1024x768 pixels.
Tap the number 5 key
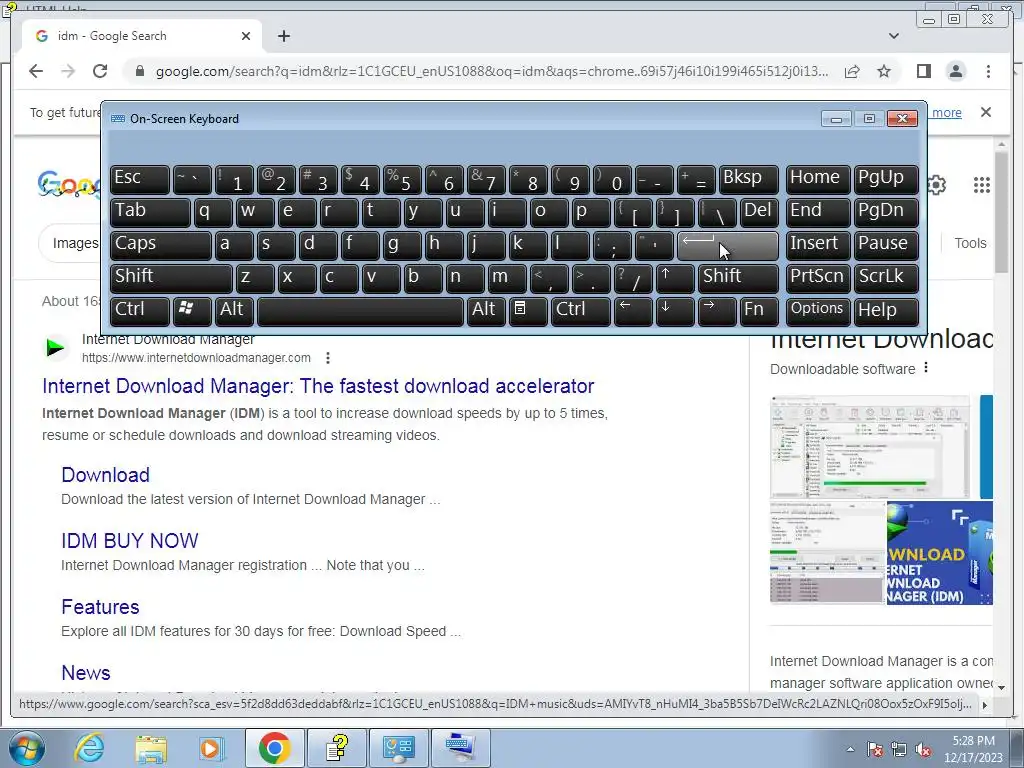pos(402,179)
